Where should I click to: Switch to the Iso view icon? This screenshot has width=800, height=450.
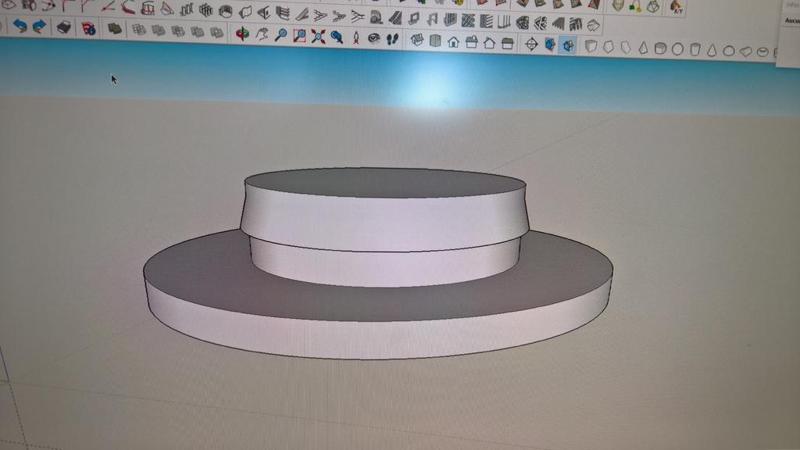click(x=417, y=40)
